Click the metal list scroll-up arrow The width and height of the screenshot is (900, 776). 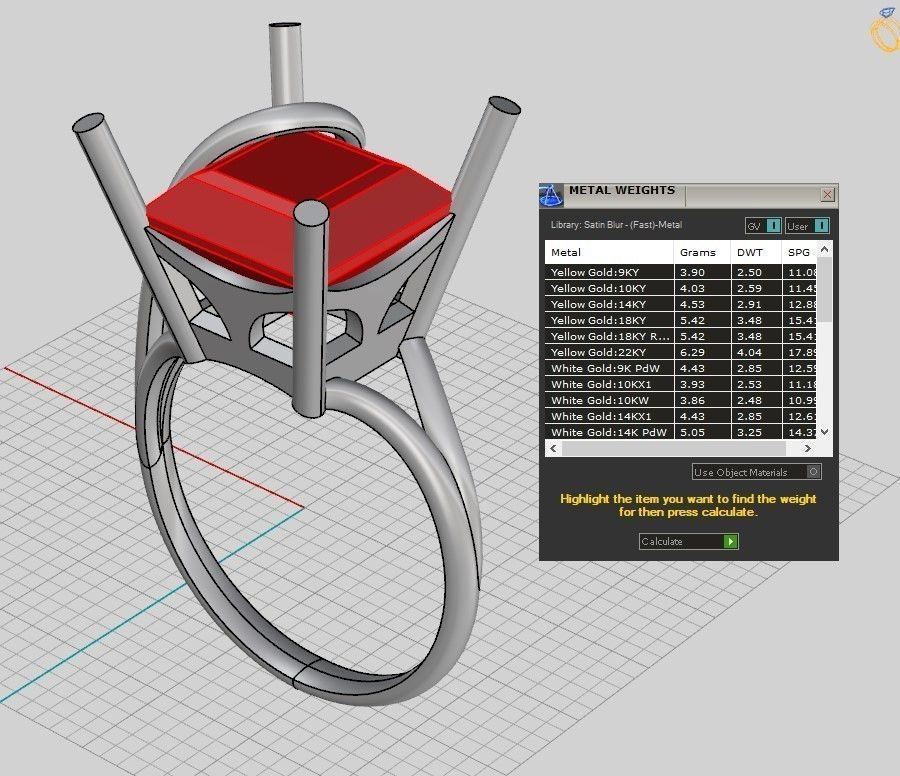[825, 249]
